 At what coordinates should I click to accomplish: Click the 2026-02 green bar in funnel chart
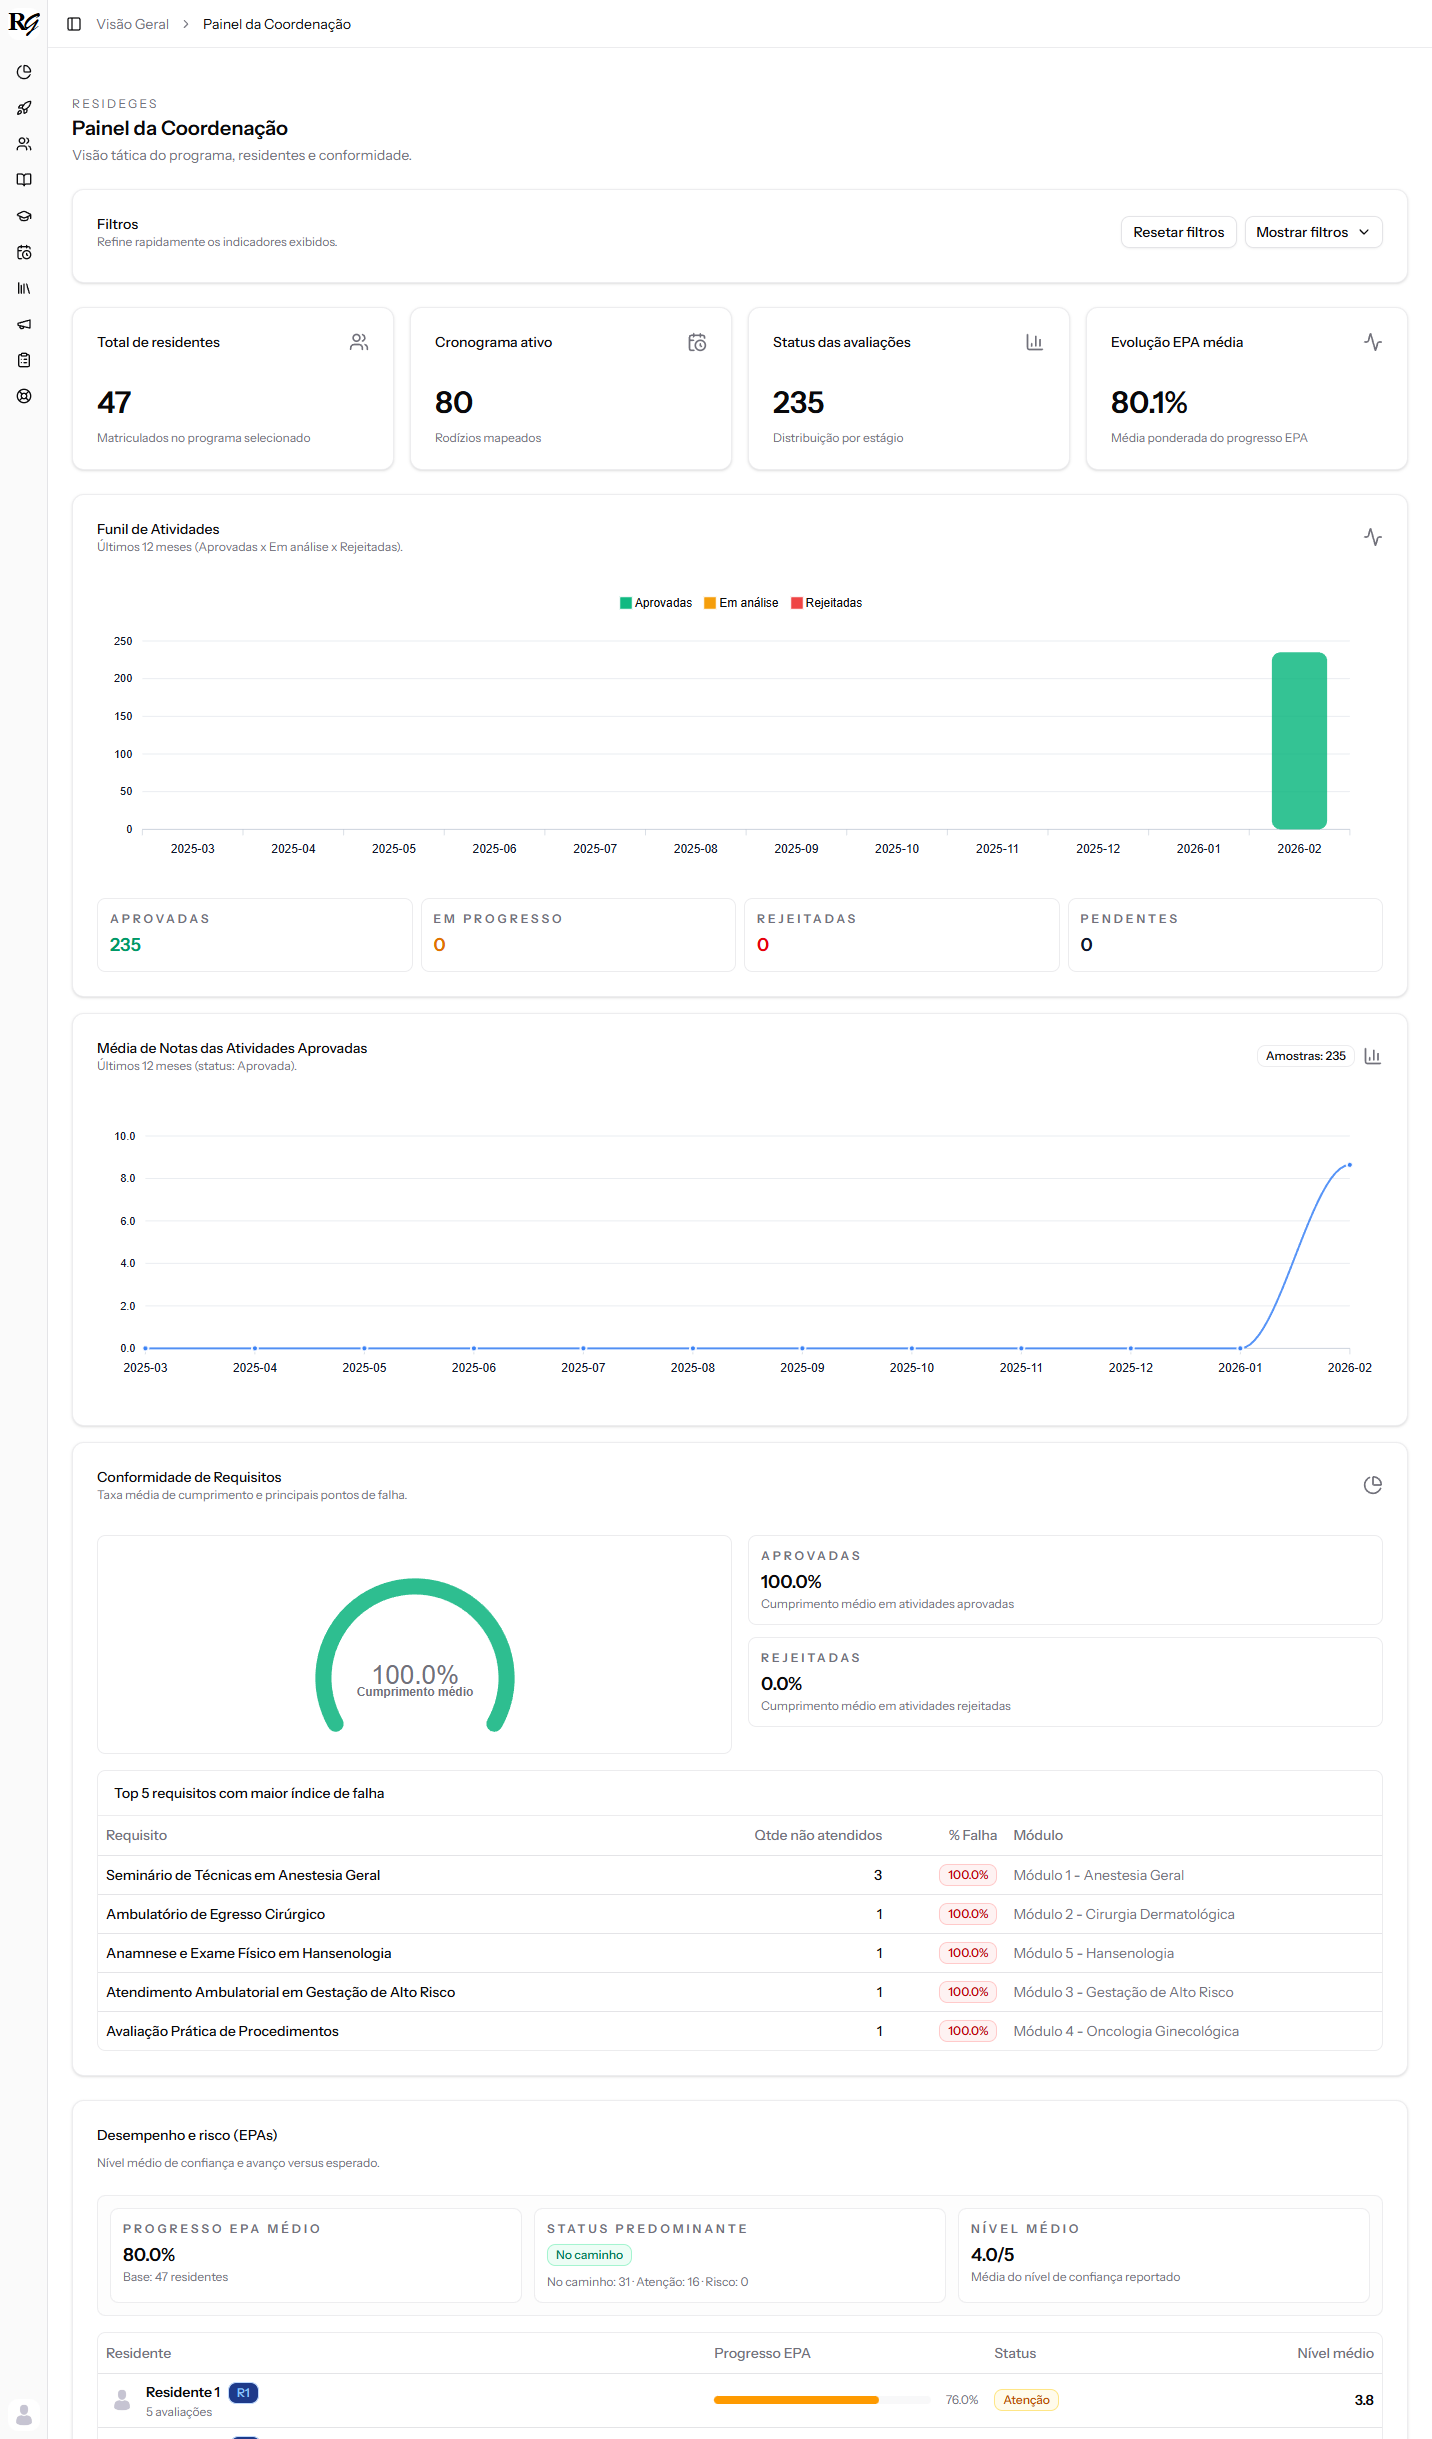tap(1299, 740)
